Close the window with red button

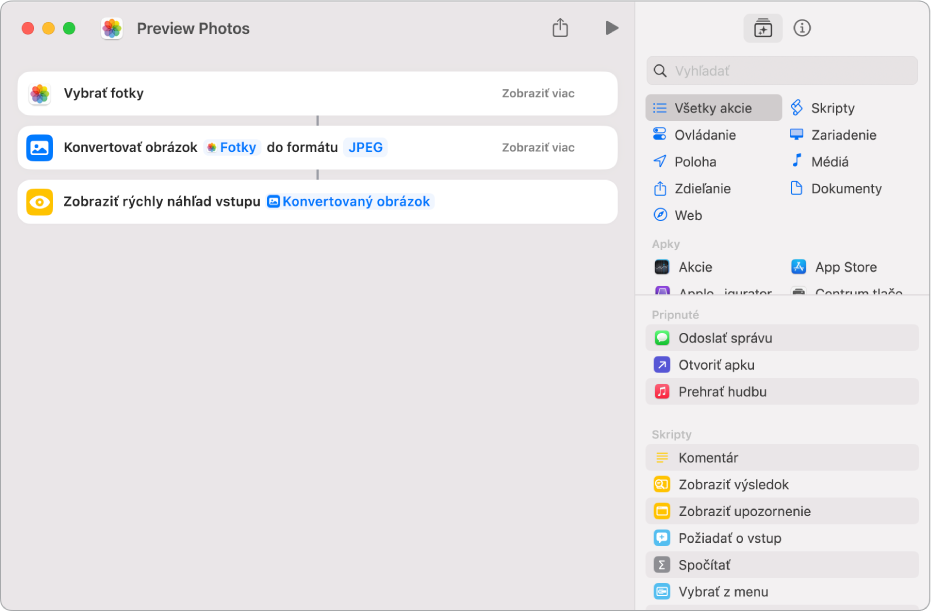pos(28,28)
